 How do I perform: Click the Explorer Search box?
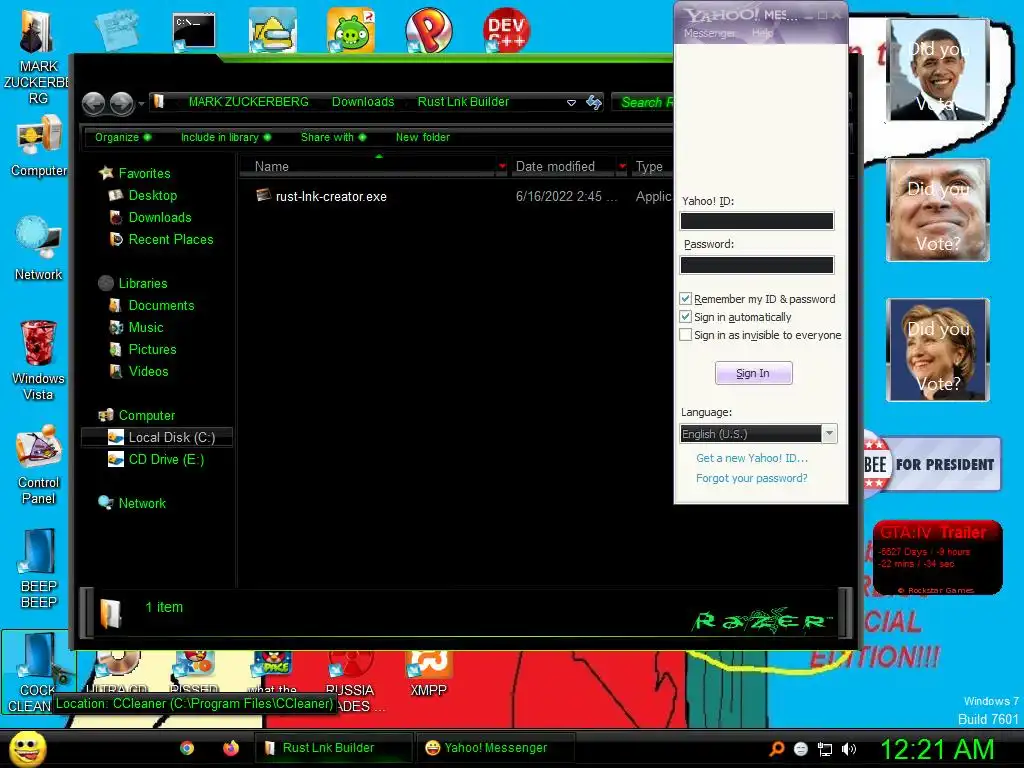coord(643,102)
